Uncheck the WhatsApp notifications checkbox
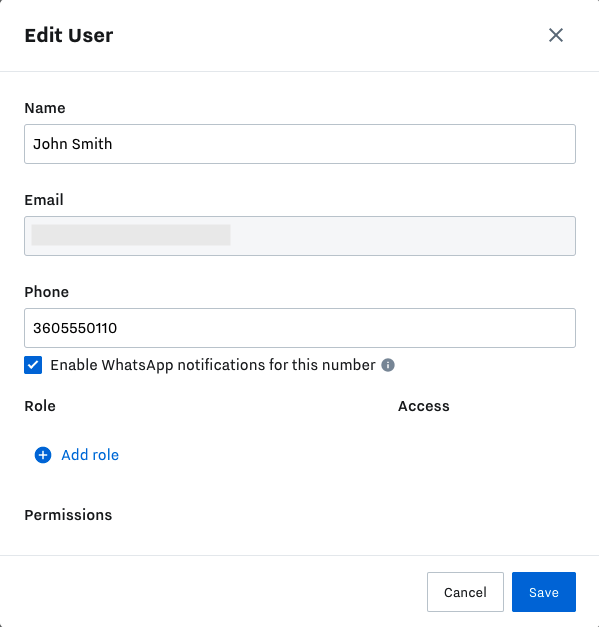 tap(33, 365)
